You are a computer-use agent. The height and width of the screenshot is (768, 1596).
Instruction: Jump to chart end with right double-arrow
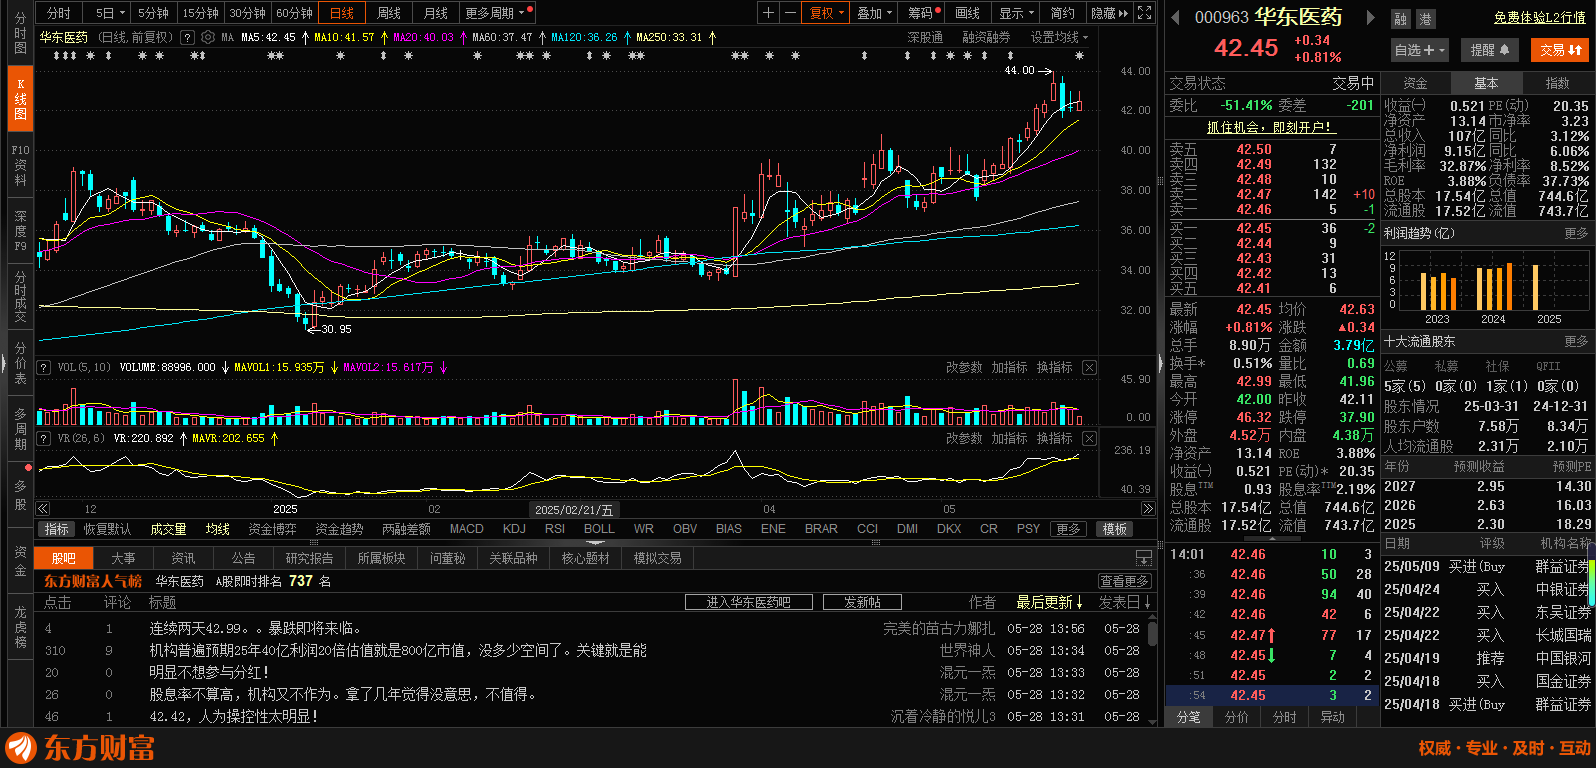click(1148, 509)
